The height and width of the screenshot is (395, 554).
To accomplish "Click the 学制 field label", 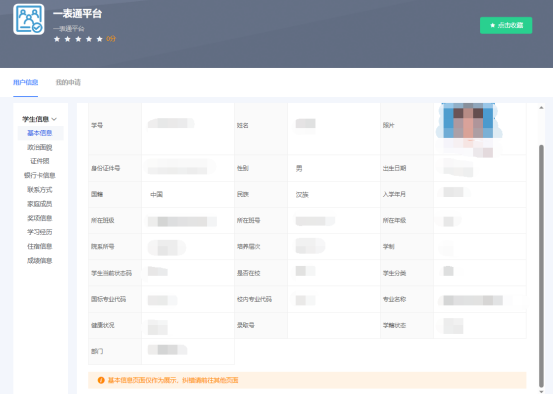I will pyautogui.click(x=389, y=247).
